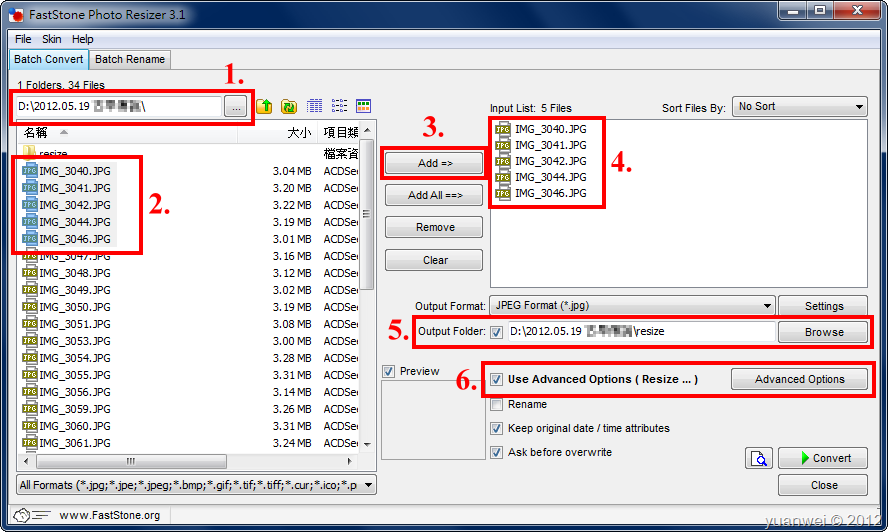Image resolution: width=888 pixels, height=532 pixels.
Task: Open output format Settings
Action: pos(823,306)
